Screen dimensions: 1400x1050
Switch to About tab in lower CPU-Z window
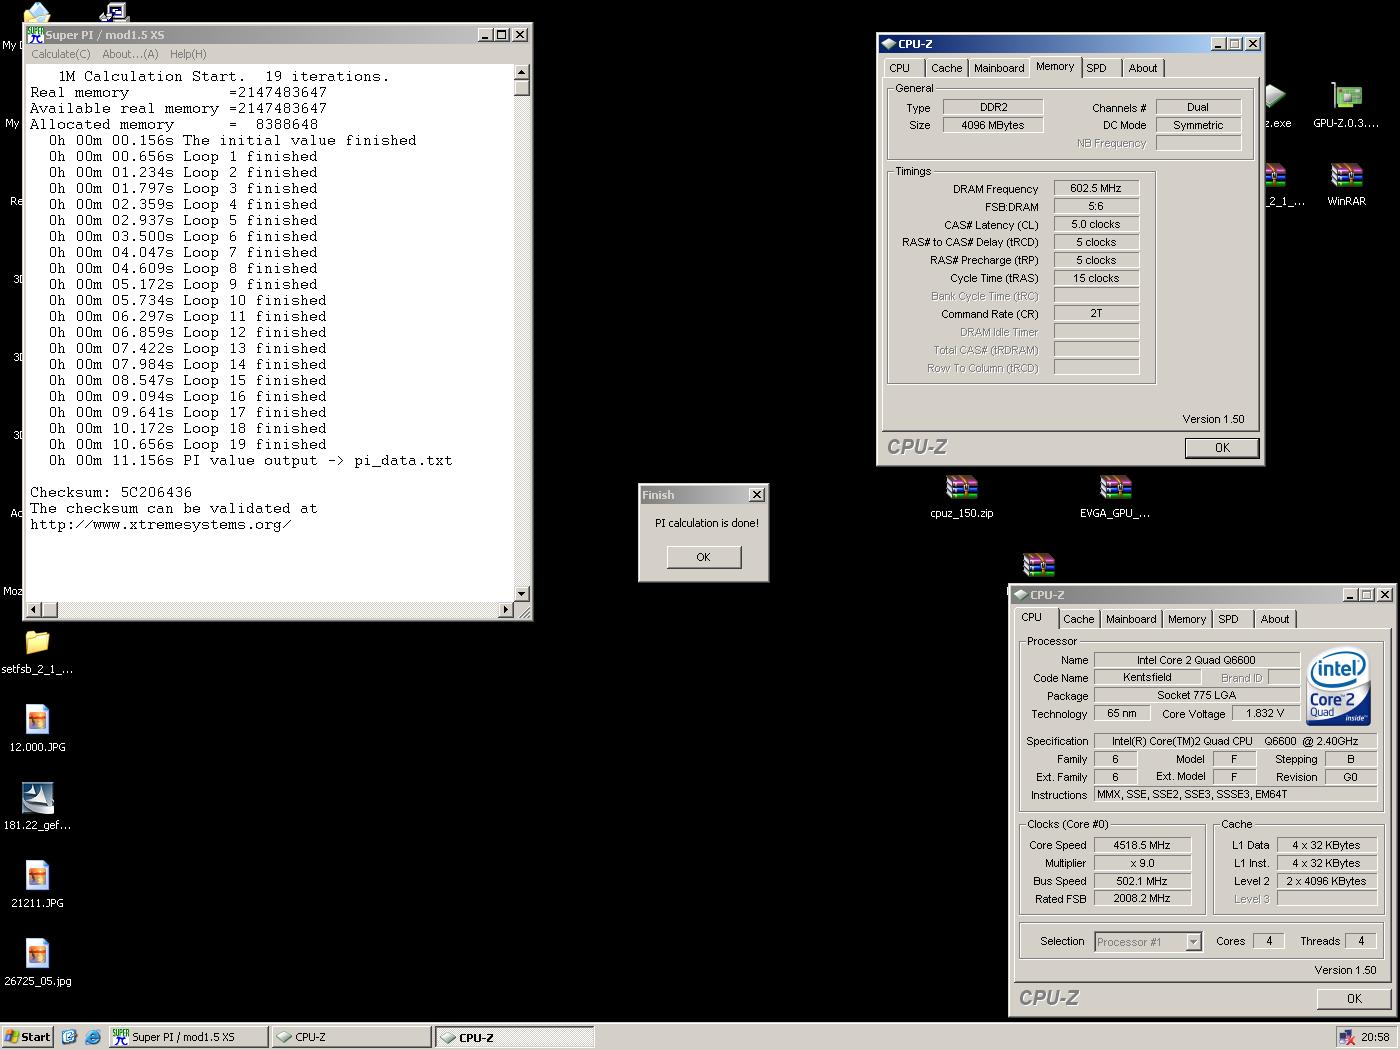pyautogui.click(x=1275, y=619)
